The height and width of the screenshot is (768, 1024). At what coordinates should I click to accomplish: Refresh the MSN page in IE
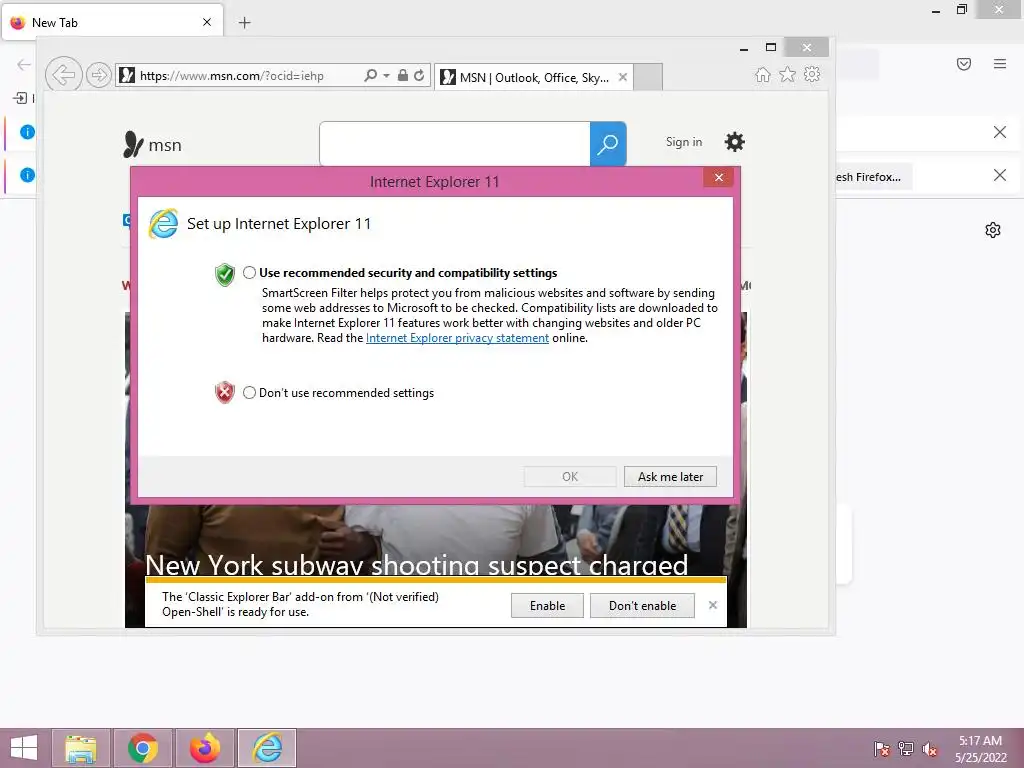[419, 75]
